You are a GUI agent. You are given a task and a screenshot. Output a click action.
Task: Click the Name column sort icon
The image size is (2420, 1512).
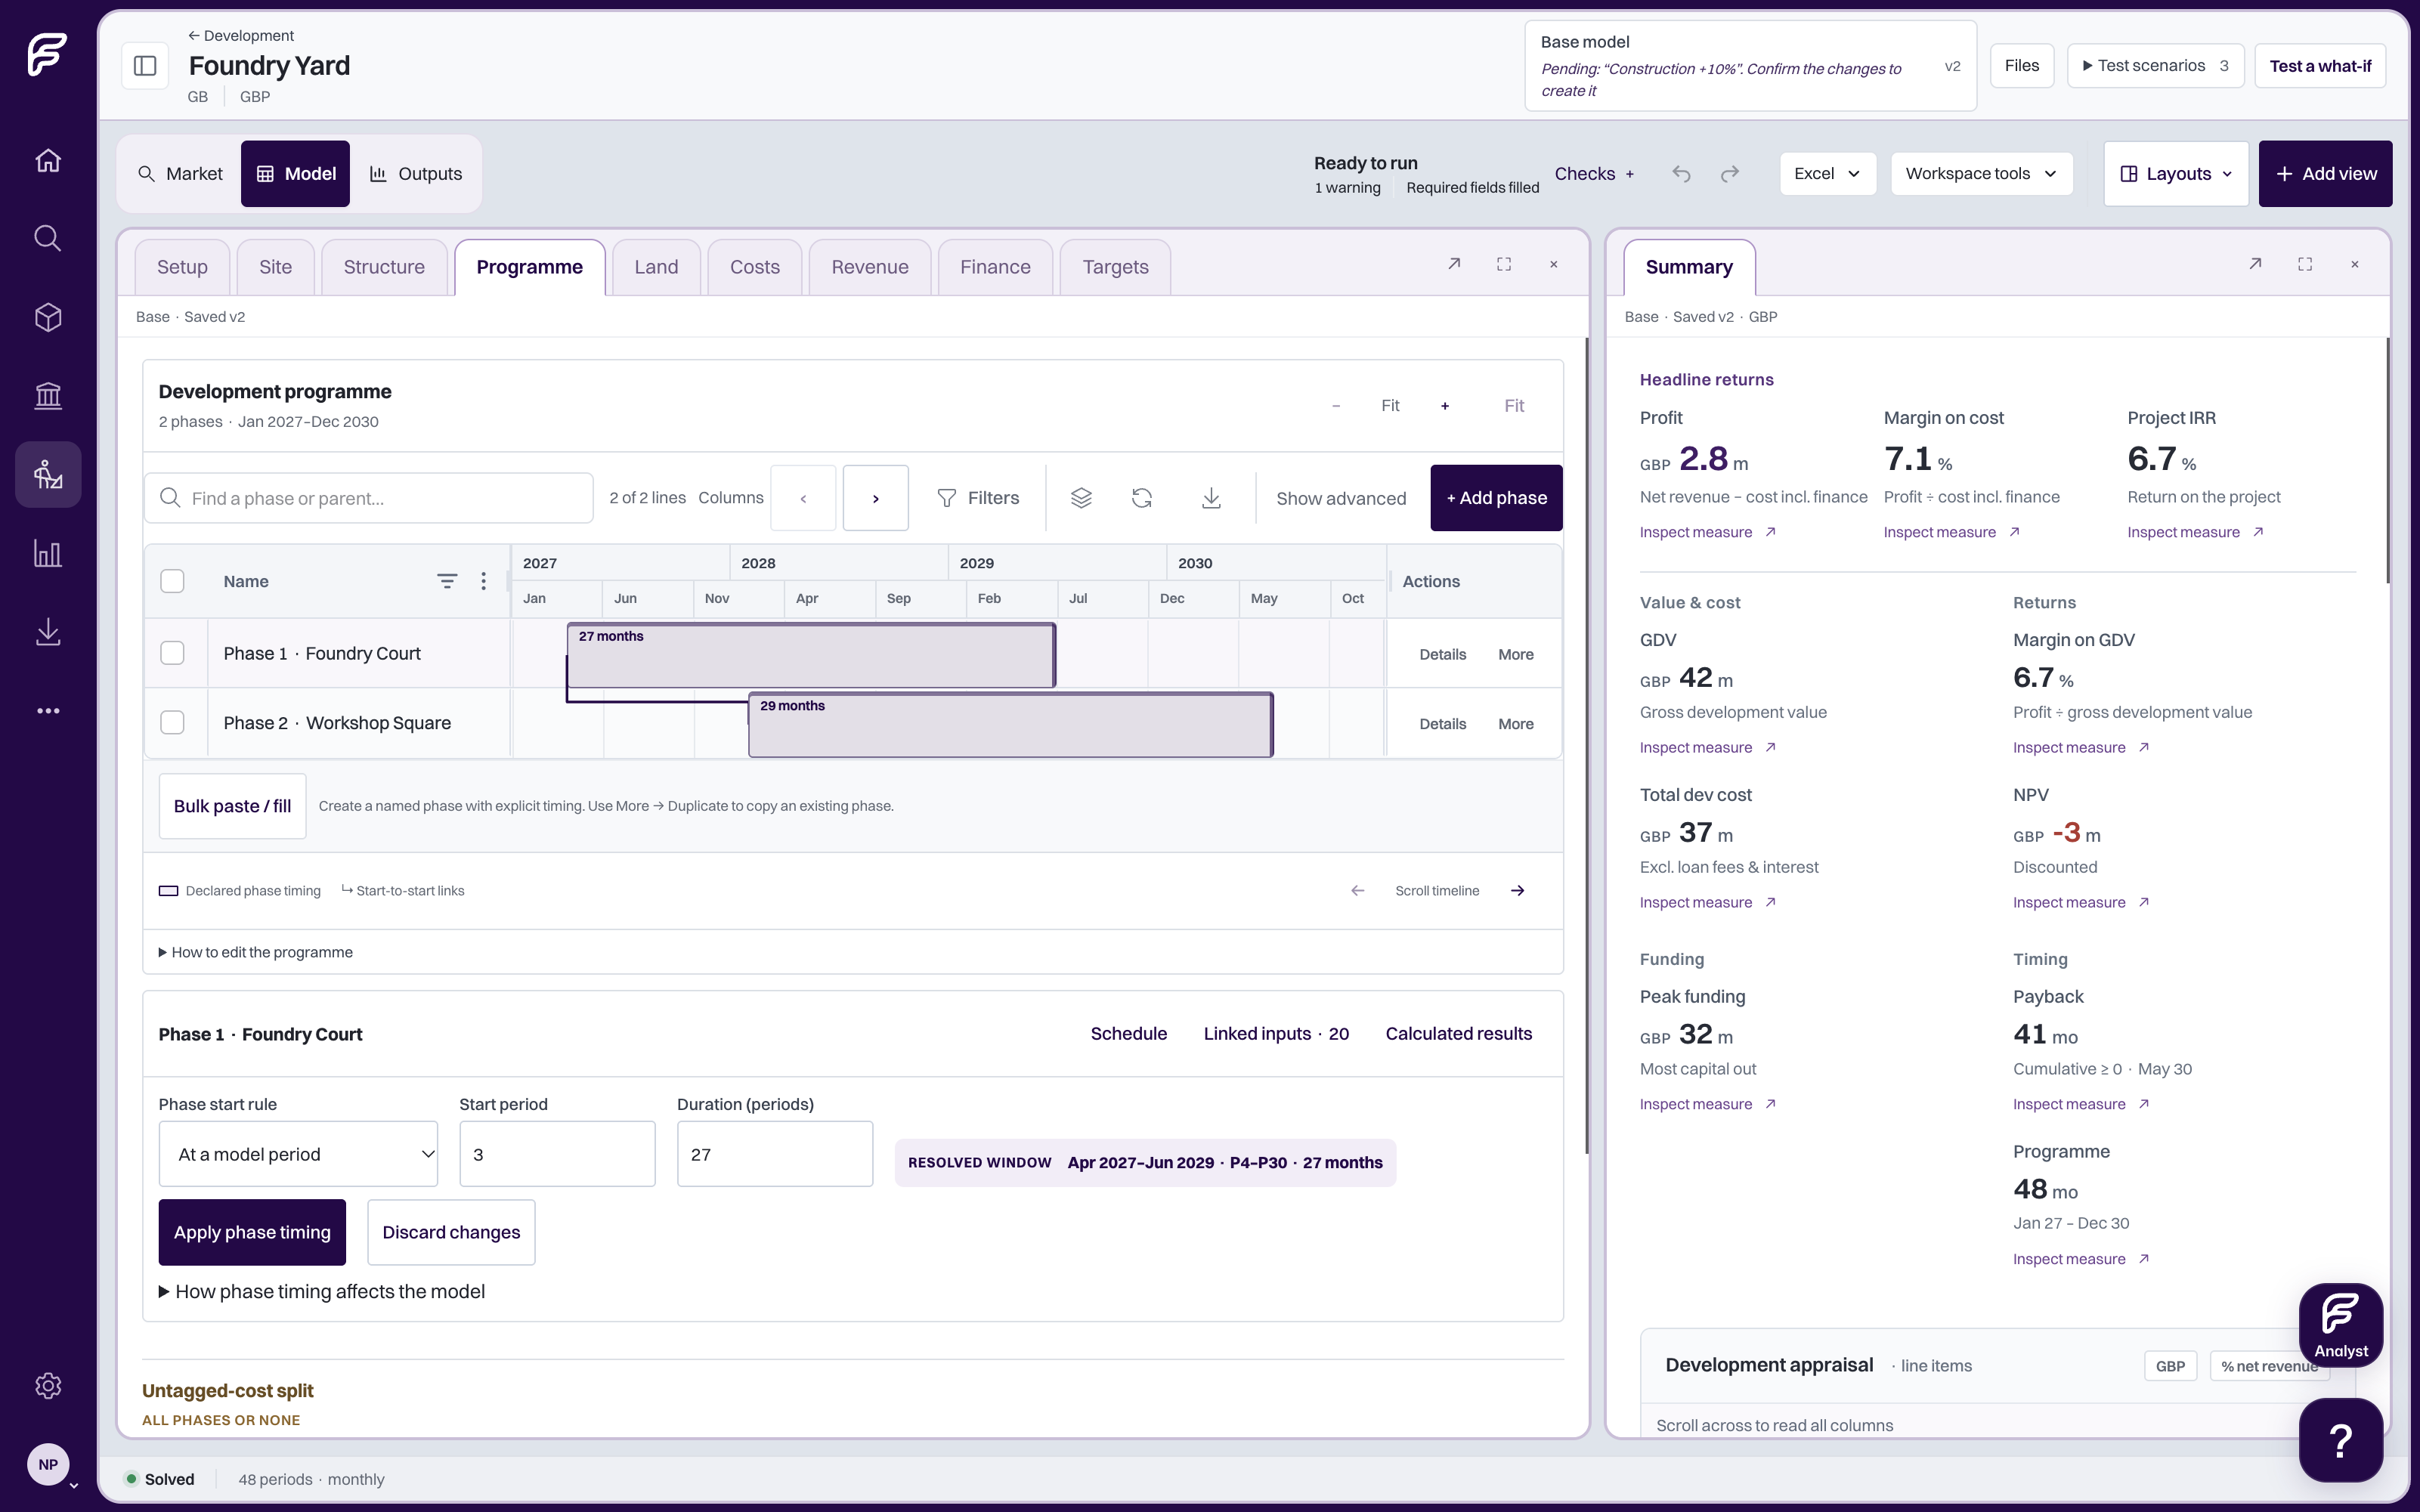(447, 581)
